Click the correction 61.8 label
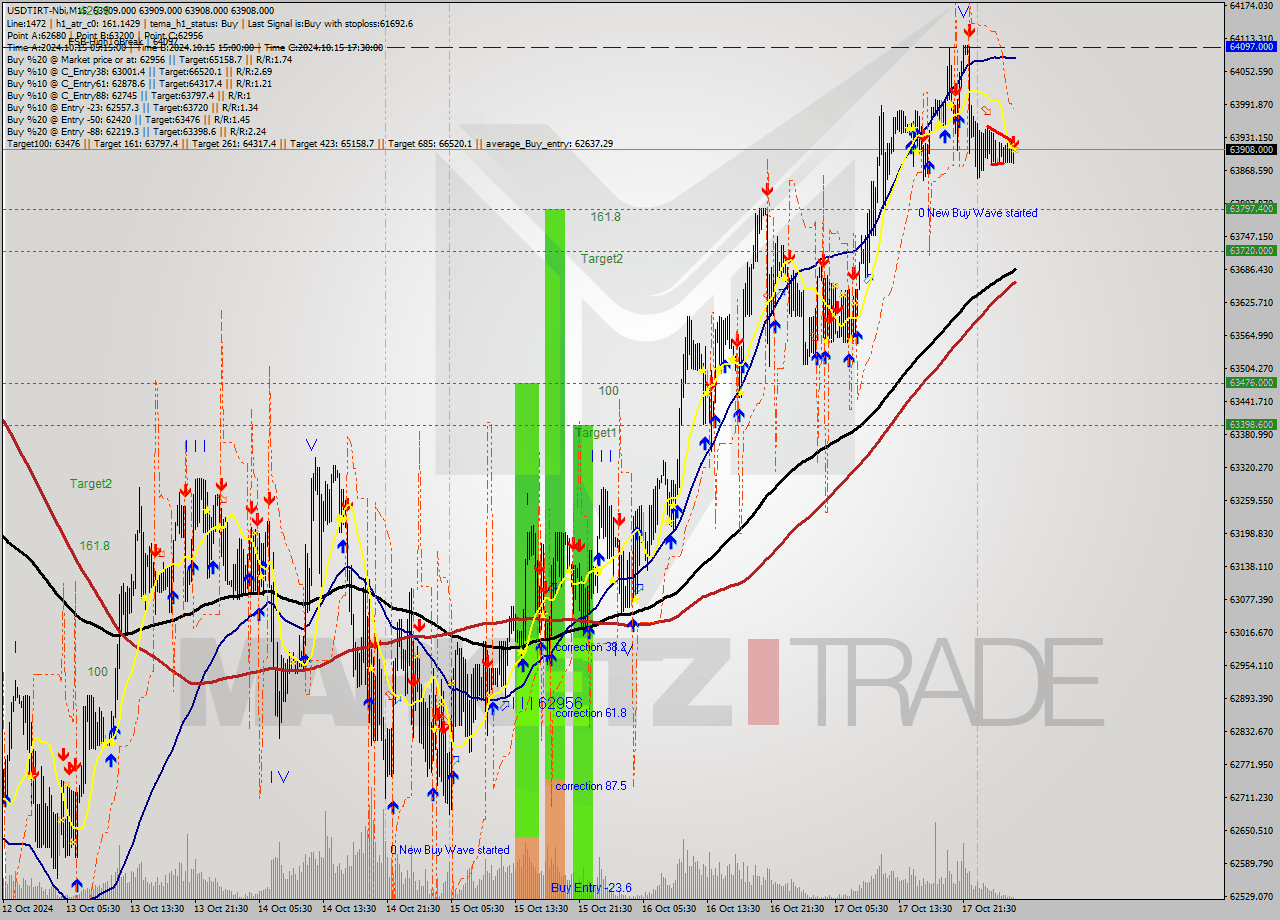1280x920 pixels. [x=590, y=713]
